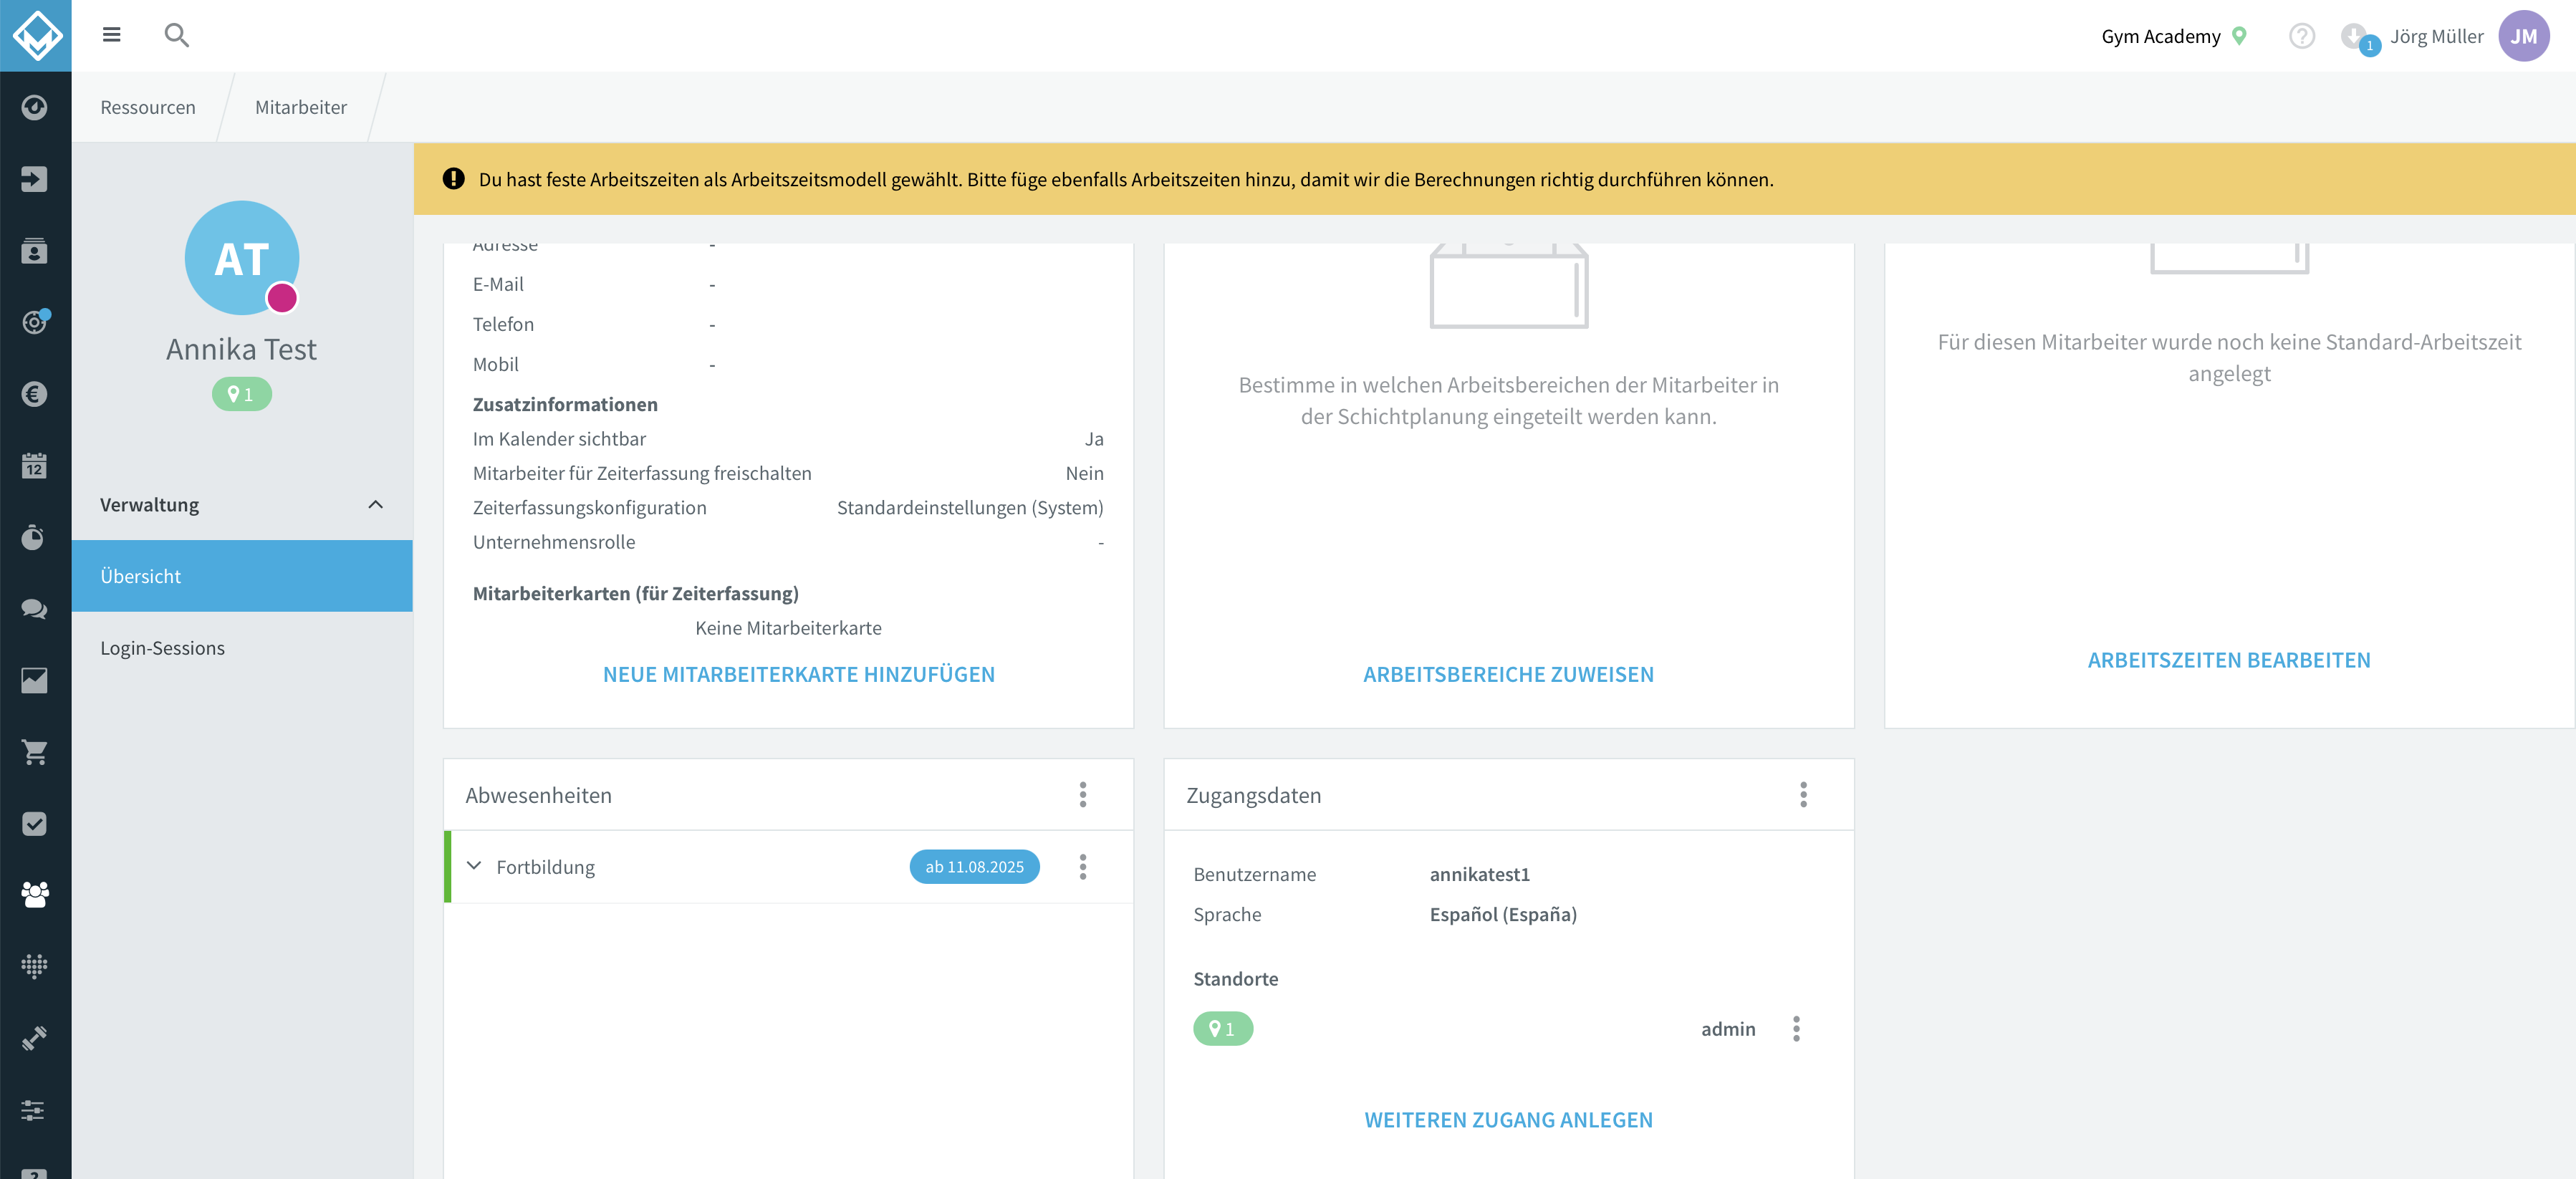This screenshot has height=1179, width=2576.
Task: Open the calendar icon in sidebar
Action: tap(34, 465)
